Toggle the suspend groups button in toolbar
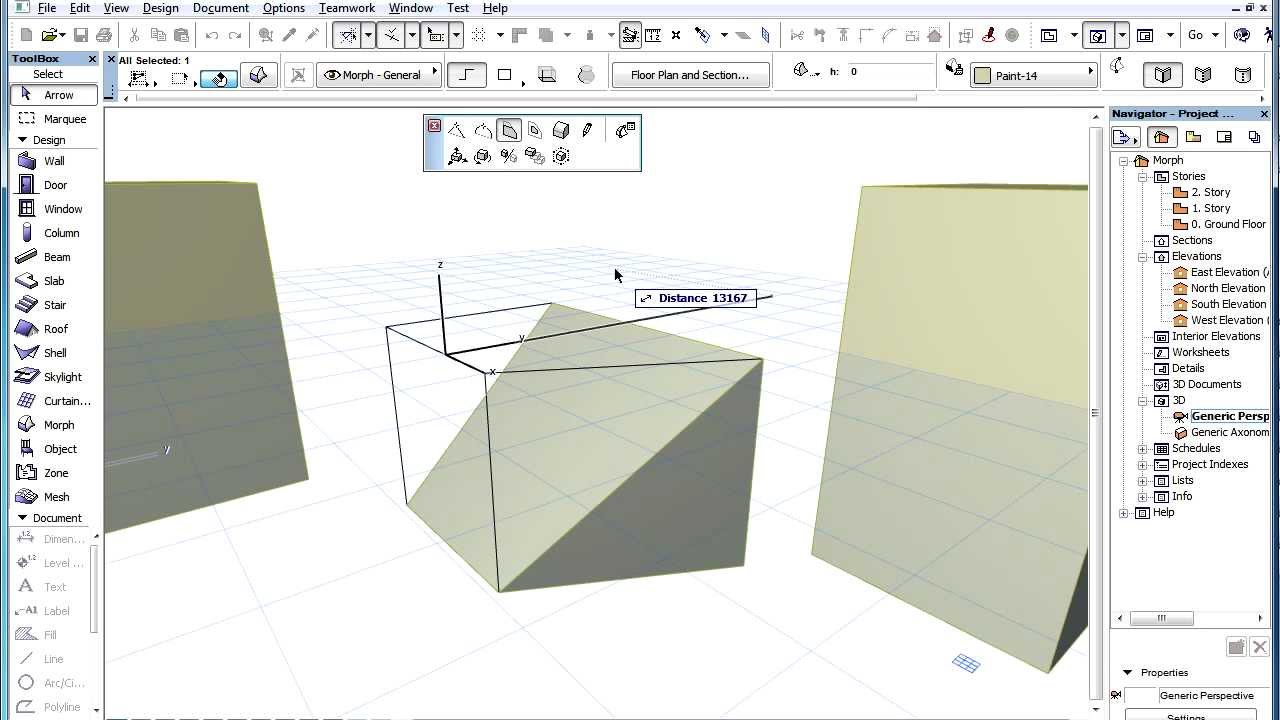The width and height of the screenshot is (1280, 720). click(630, 35)
